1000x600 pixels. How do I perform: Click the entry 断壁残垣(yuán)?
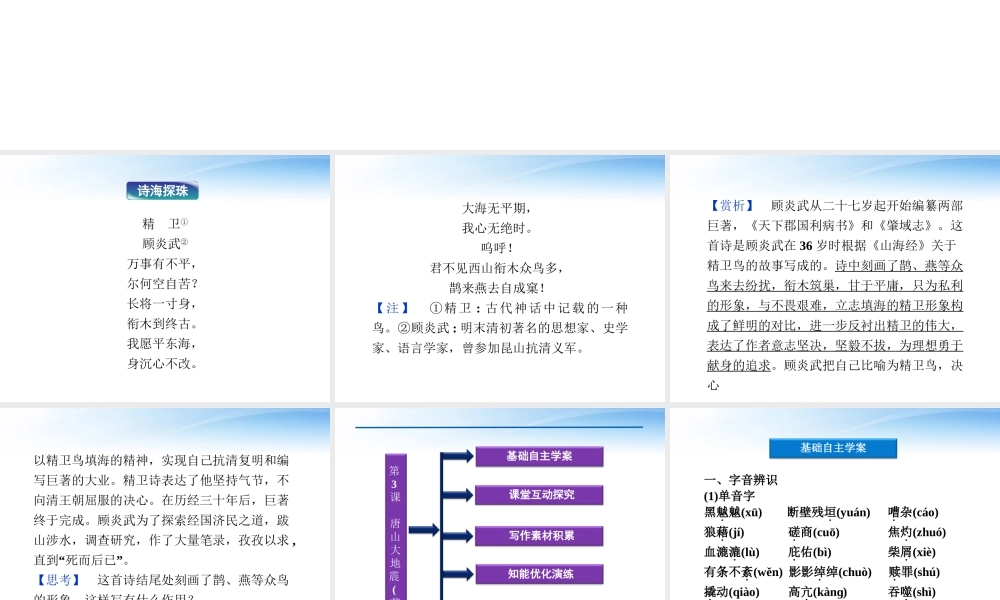point(829,513)
